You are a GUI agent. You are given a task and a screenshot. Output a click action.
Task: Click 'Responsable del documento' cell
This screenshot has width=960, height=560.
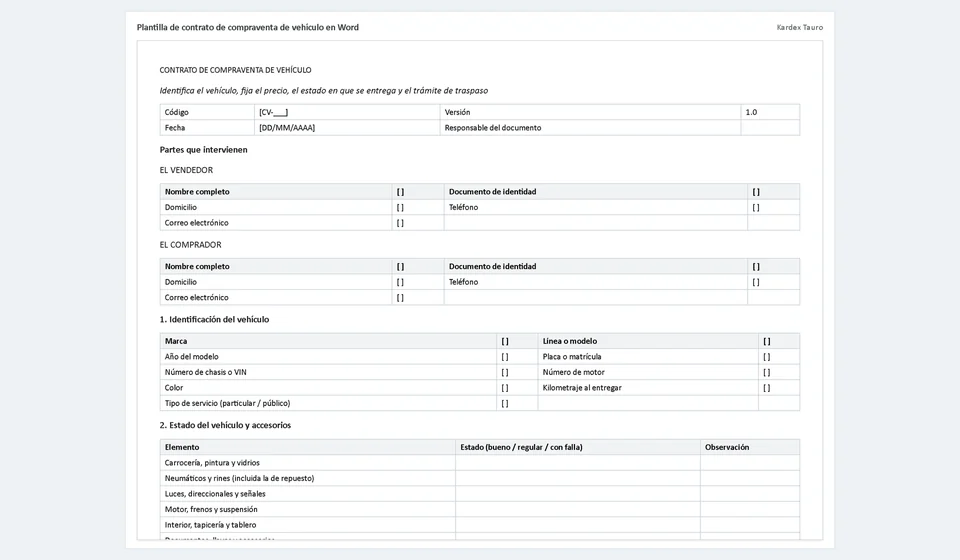(590, 128)
